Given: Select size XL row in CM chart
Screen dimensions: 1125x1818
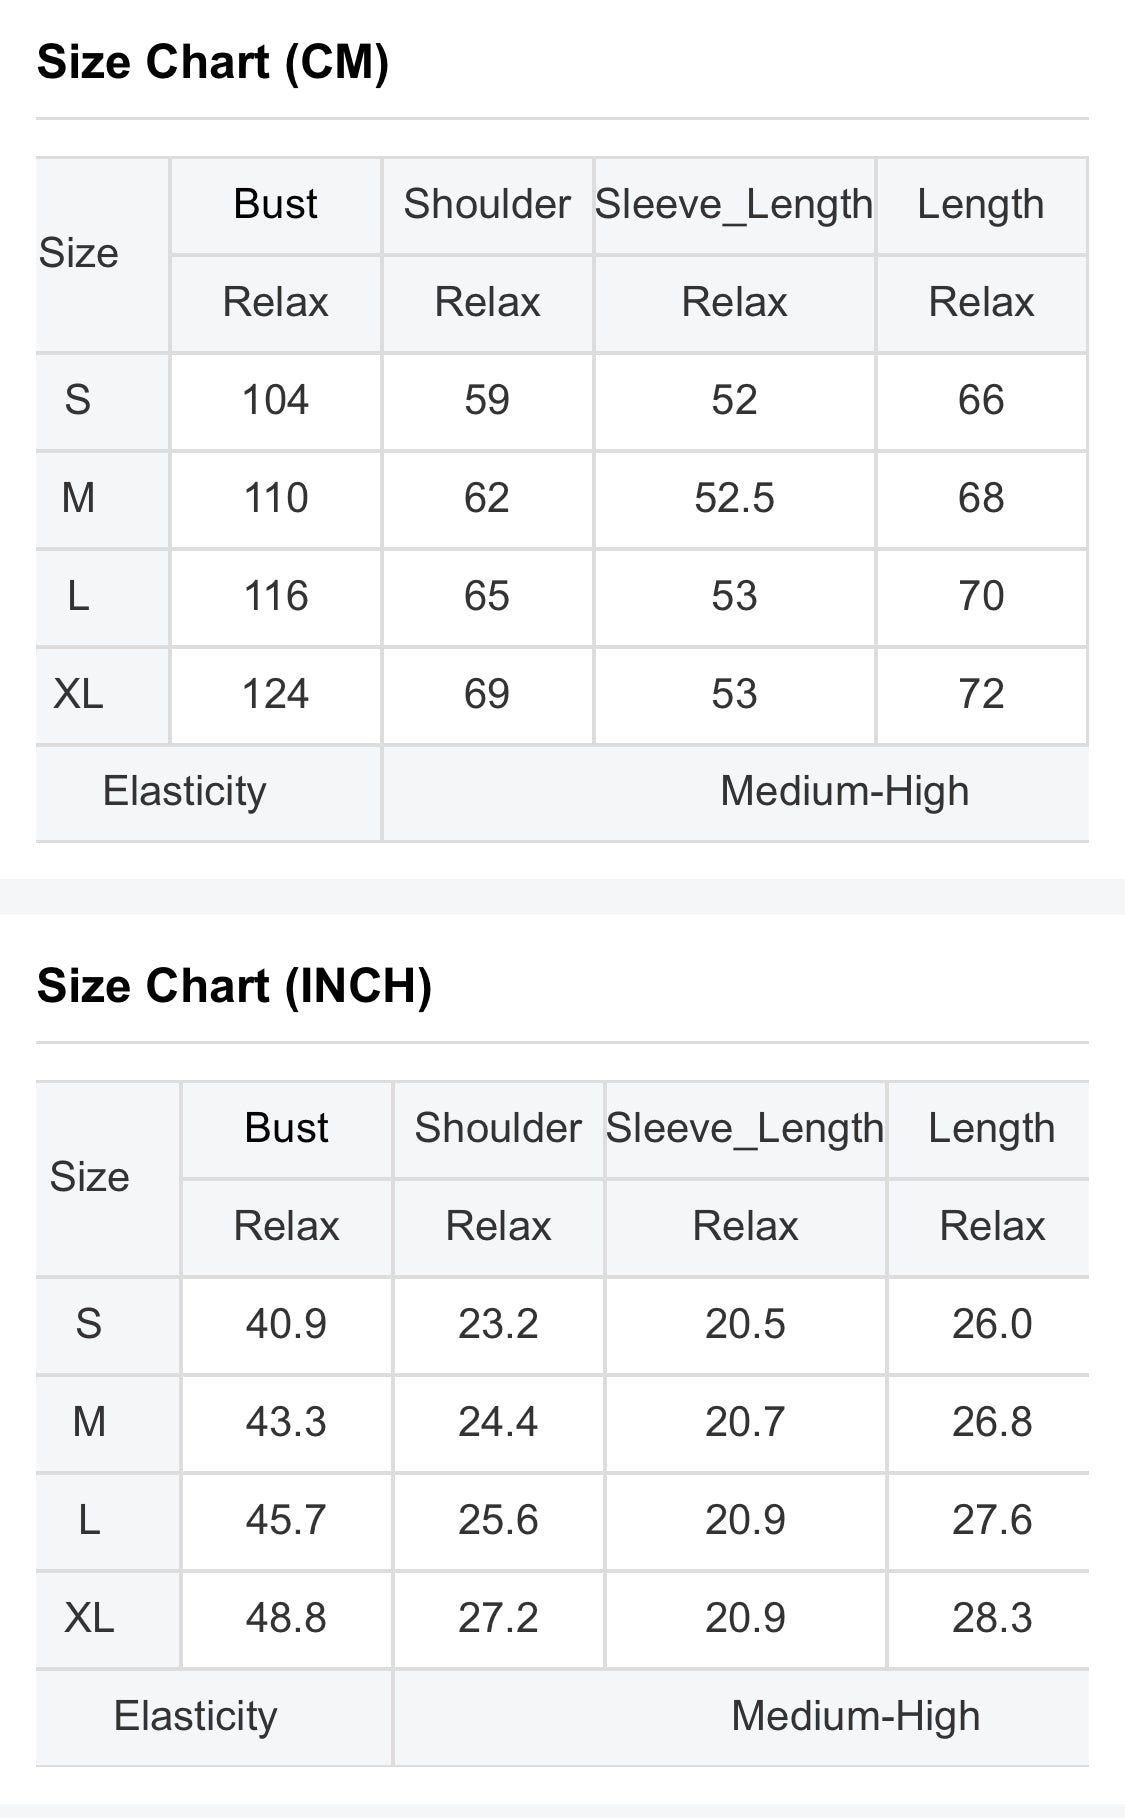Looking at the screenshot, I should (562, 695).
